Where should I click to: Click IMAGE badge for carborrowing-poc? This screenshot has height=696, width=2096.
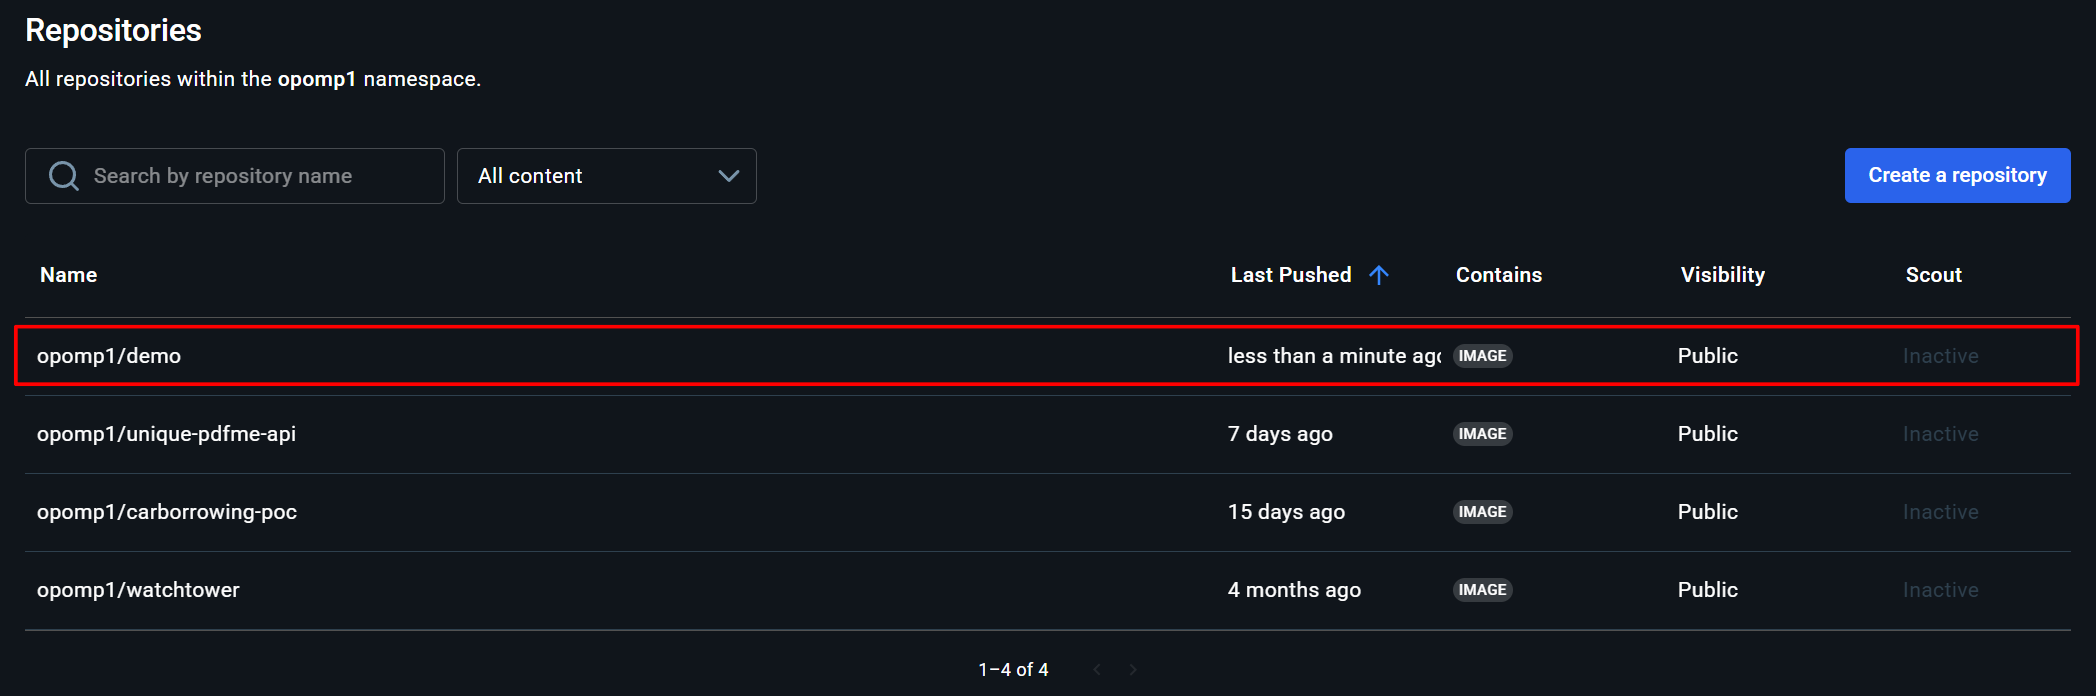click(x=1482, y=512)
